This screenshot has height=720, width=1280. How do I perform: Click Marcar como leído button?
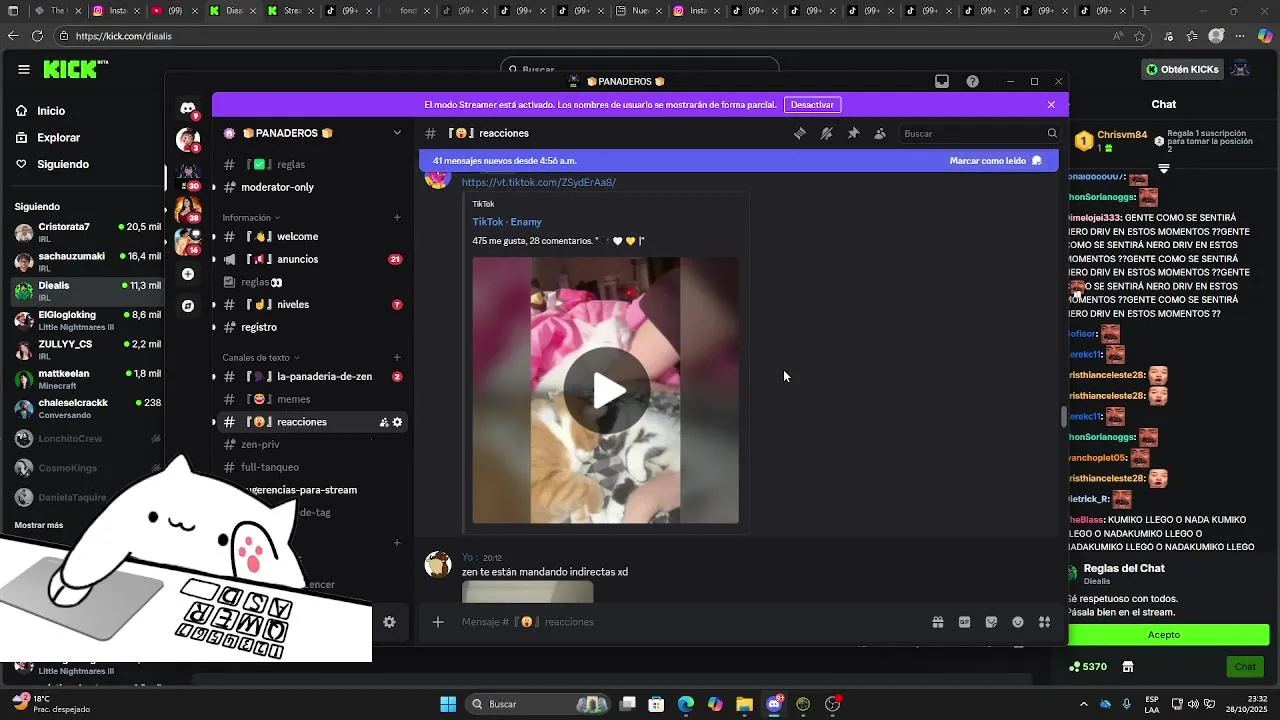pyautogui.click(x=996, y=160)
